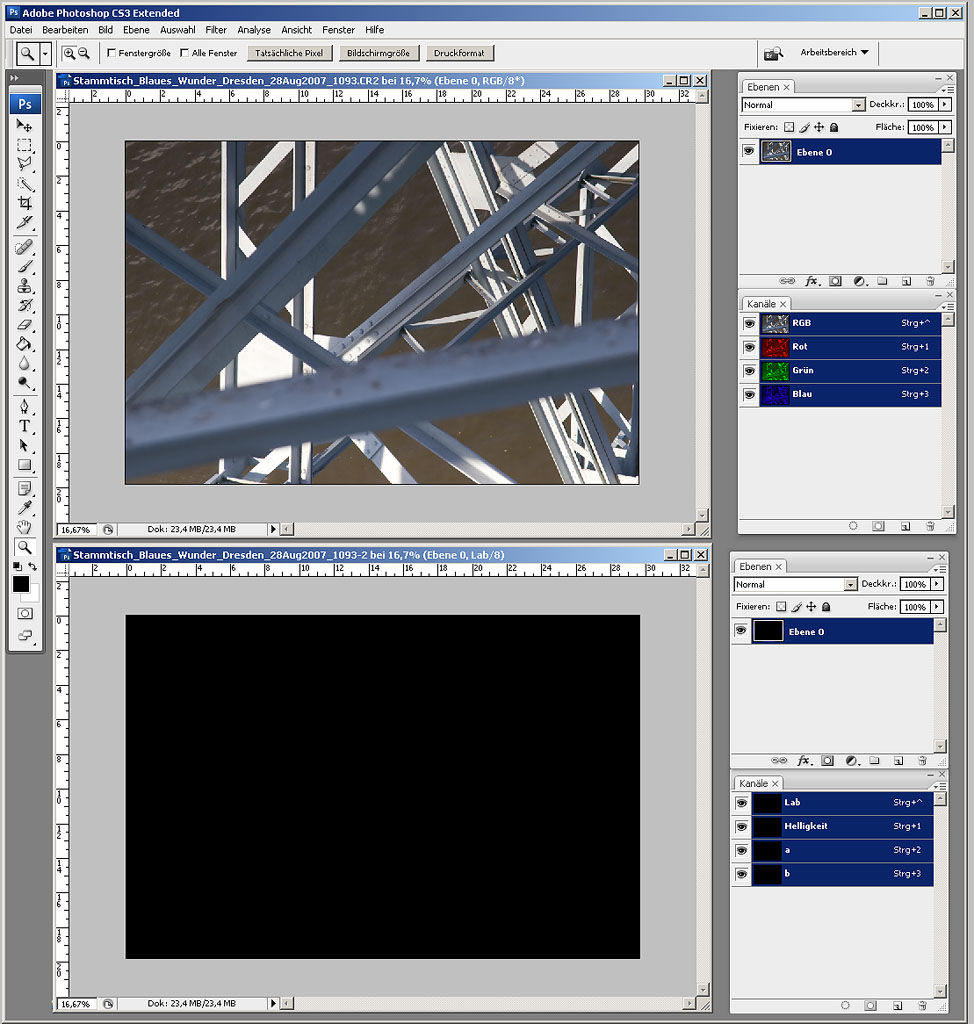
Task: Enable the Fenstergröße checkbox
Action: pyautogui.click(x=111, y=53)
